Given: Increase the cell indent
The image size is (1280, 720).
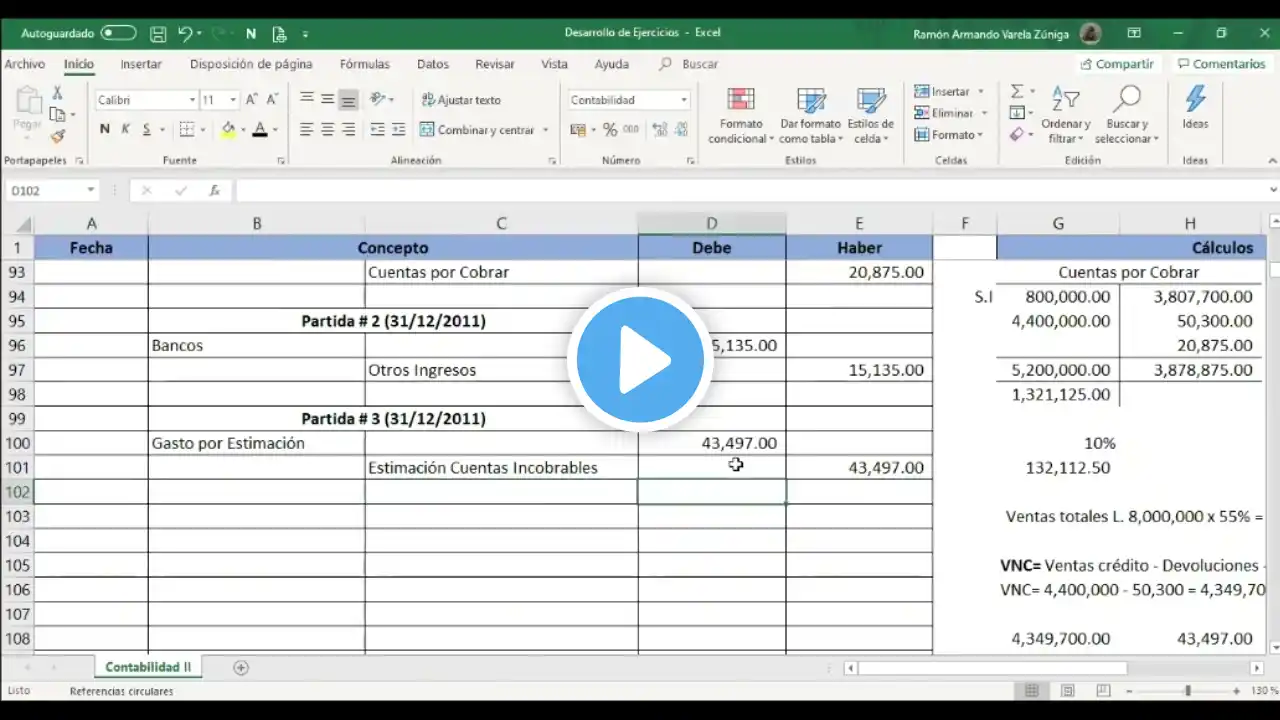Looking at the screenshot, I should pyautogui.click(x=398, y=130).
